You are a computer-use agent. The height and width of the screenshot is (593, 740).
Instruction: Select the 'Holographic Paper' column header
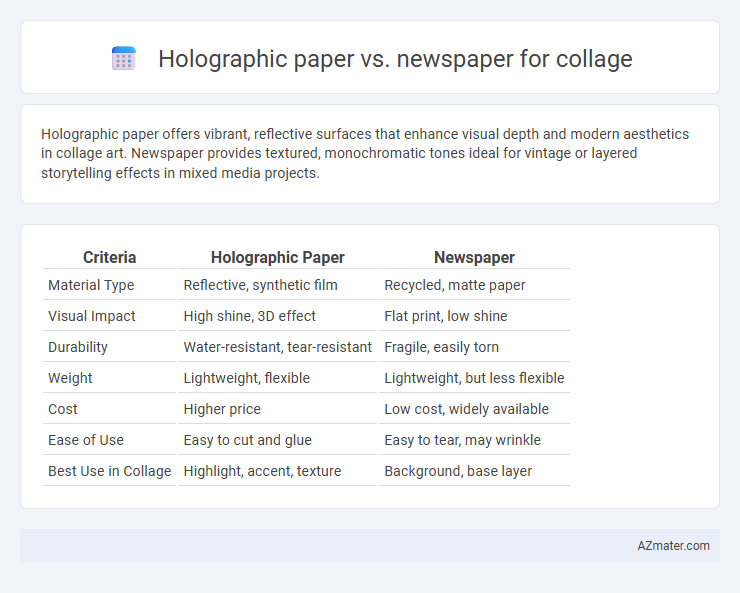(x=278, y=257)
